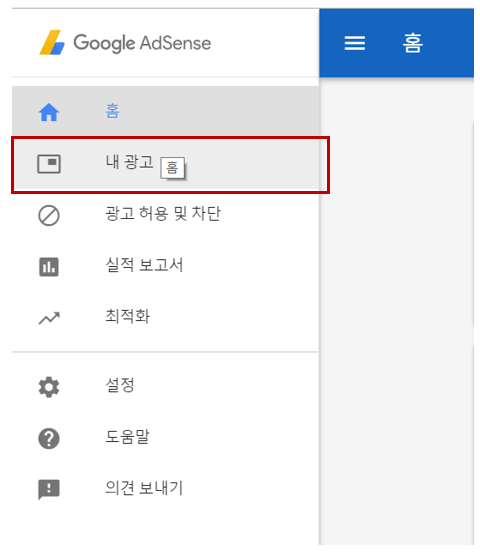Screen dimensions: 480x553
Task: Open the 도움말 help link
Action: (165, 437)
